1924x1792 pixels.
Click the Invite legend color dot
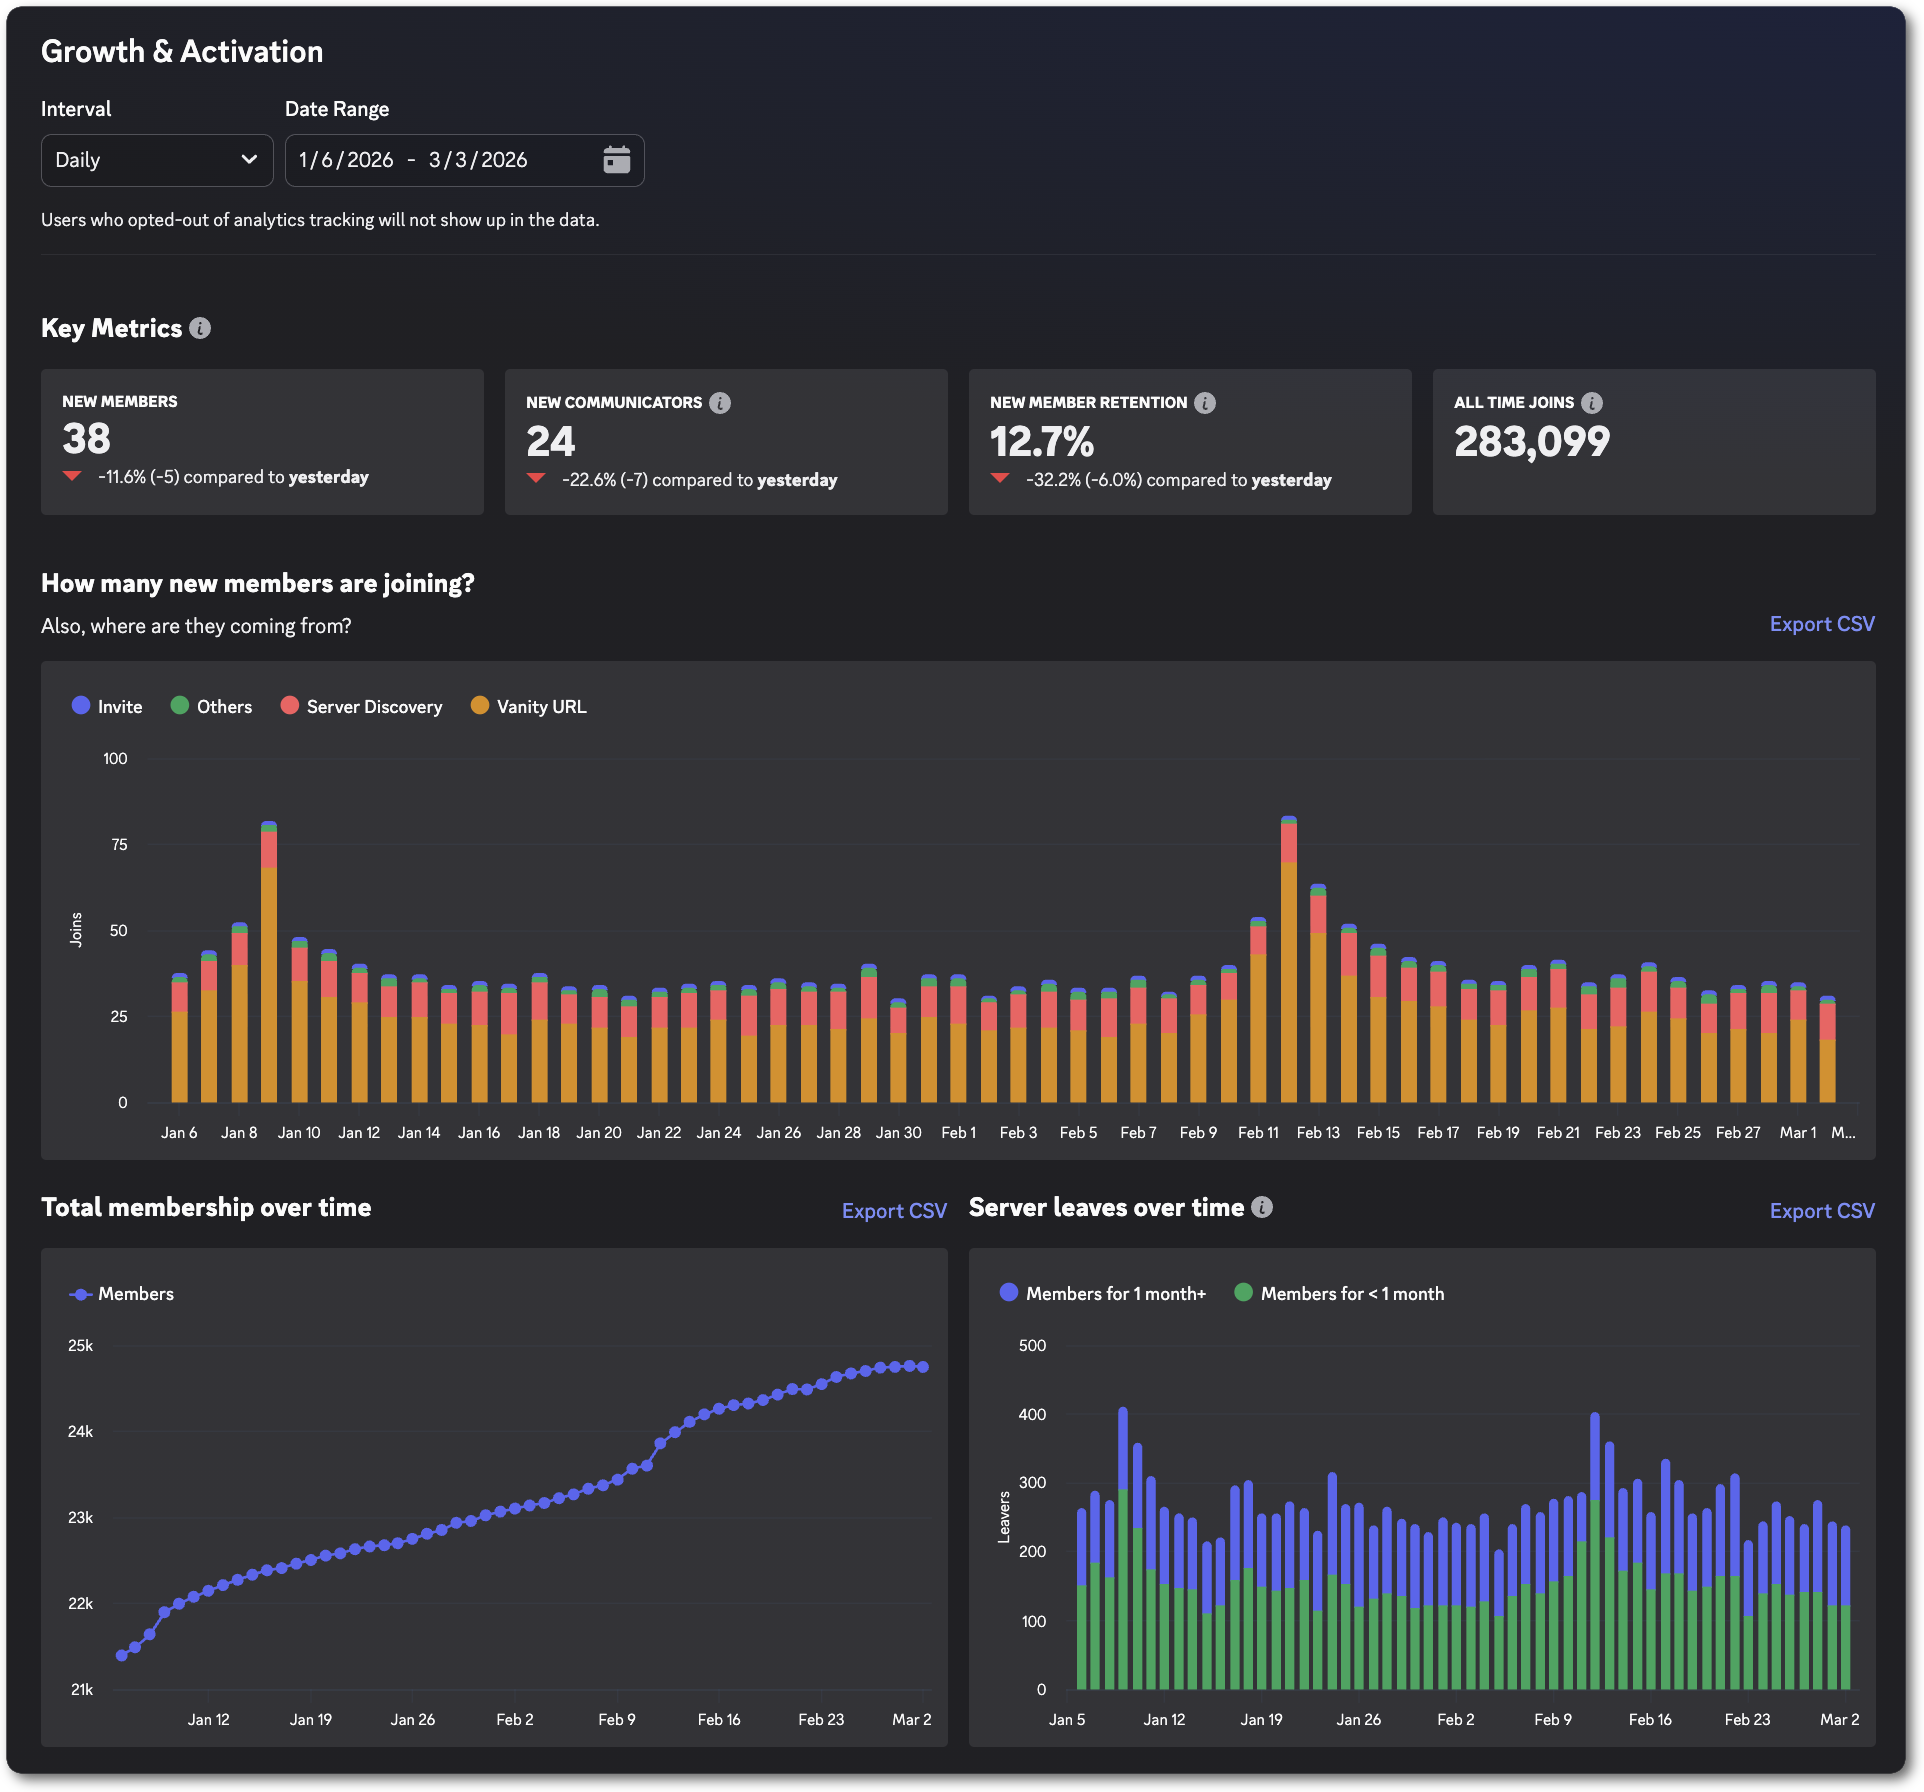click(x=80, y=705)
